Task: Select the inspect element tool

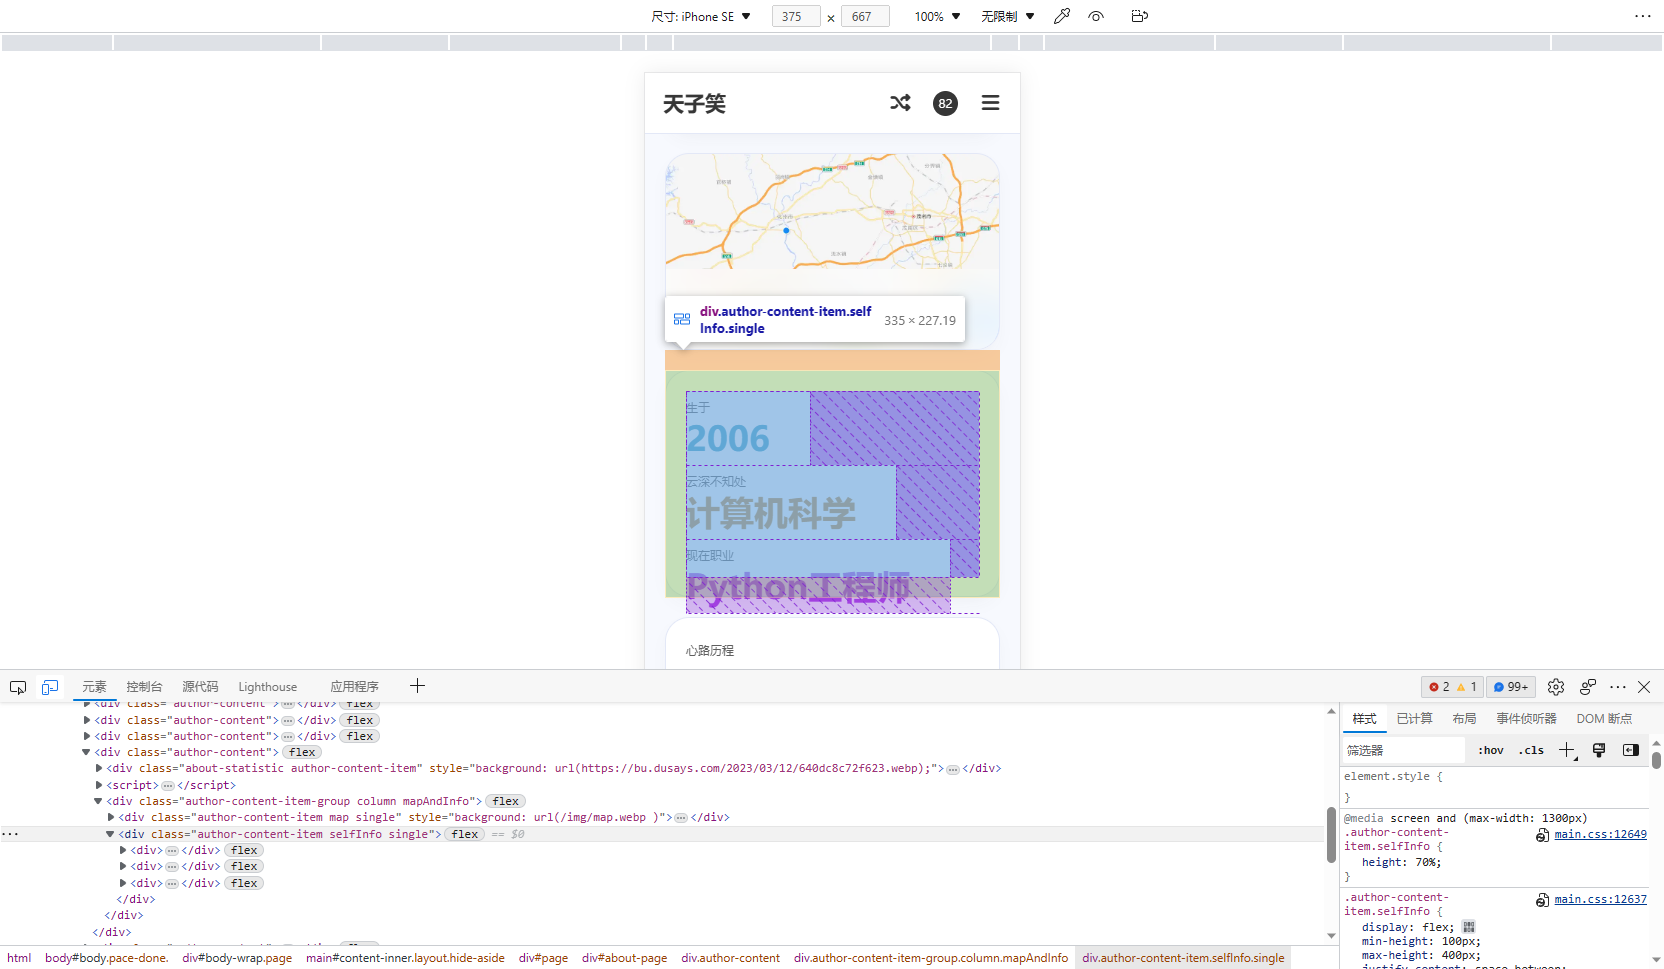Action: tap(17, 687)
